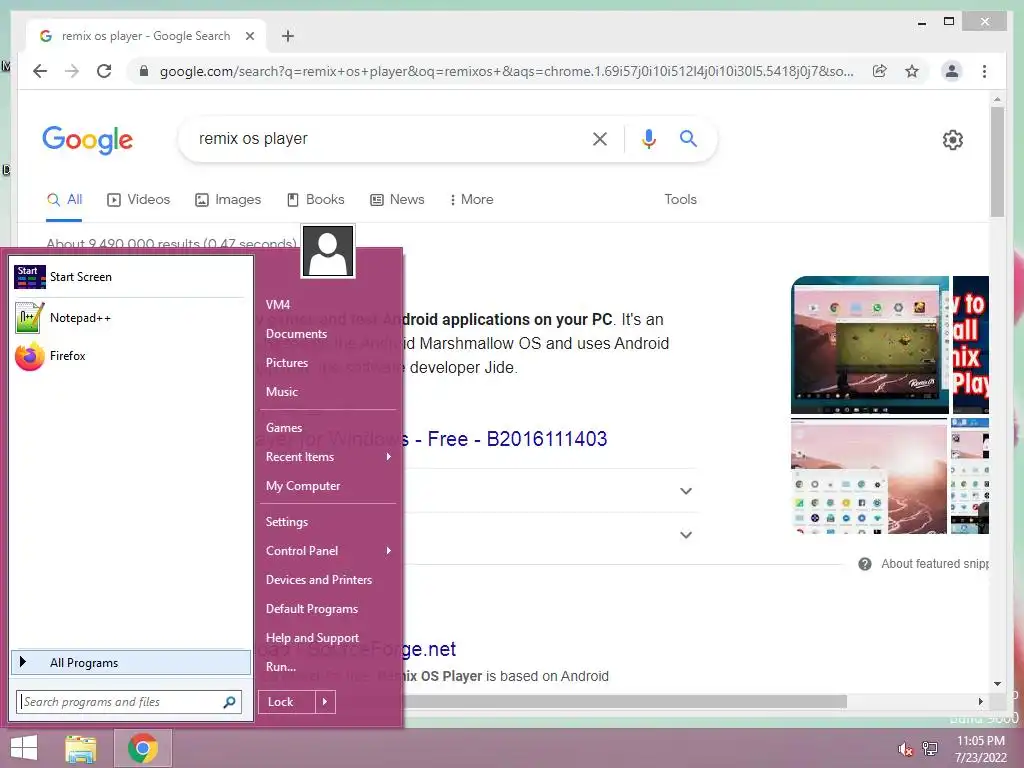Click the Windows Start button
Viewport: 1024px width, 768px height.
point(24,748)
